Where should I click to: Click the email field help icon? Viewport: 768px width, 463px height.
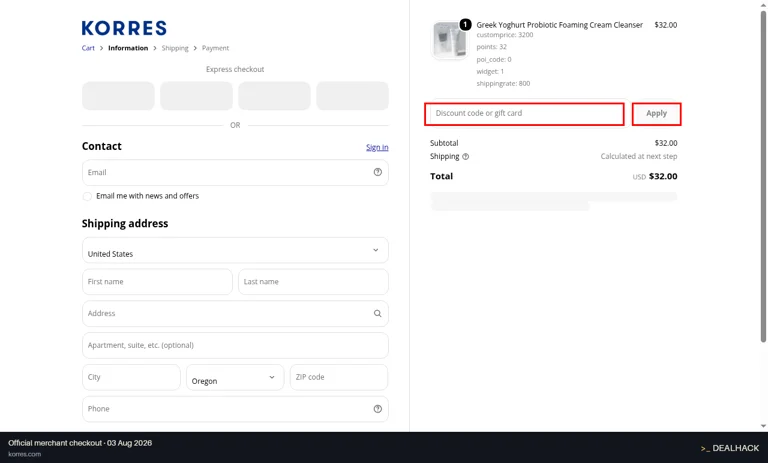pos(378,172)
